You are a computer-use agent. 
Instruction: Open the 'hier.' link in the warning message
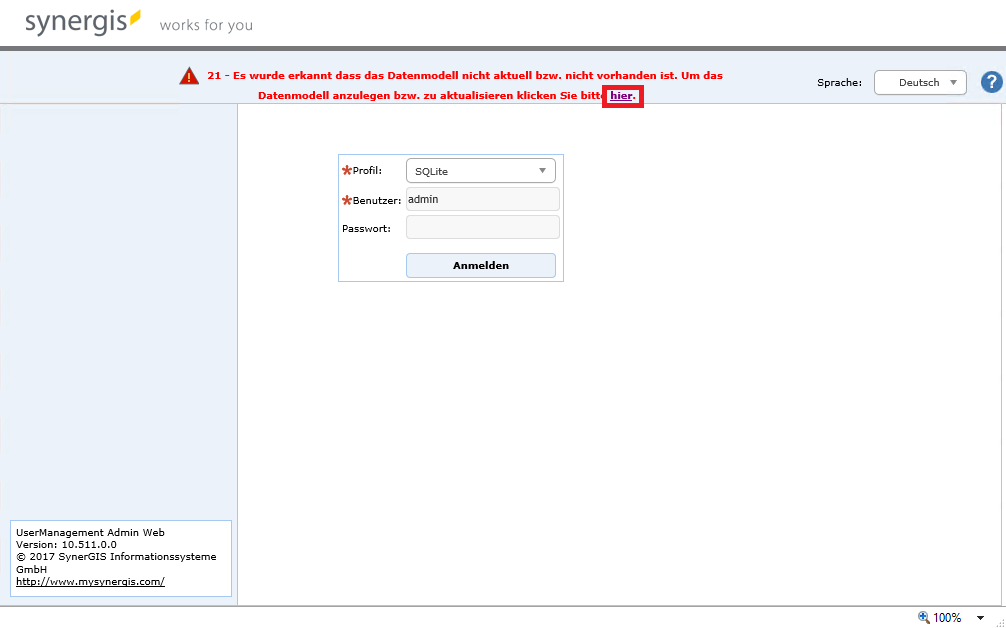point(622,96)
